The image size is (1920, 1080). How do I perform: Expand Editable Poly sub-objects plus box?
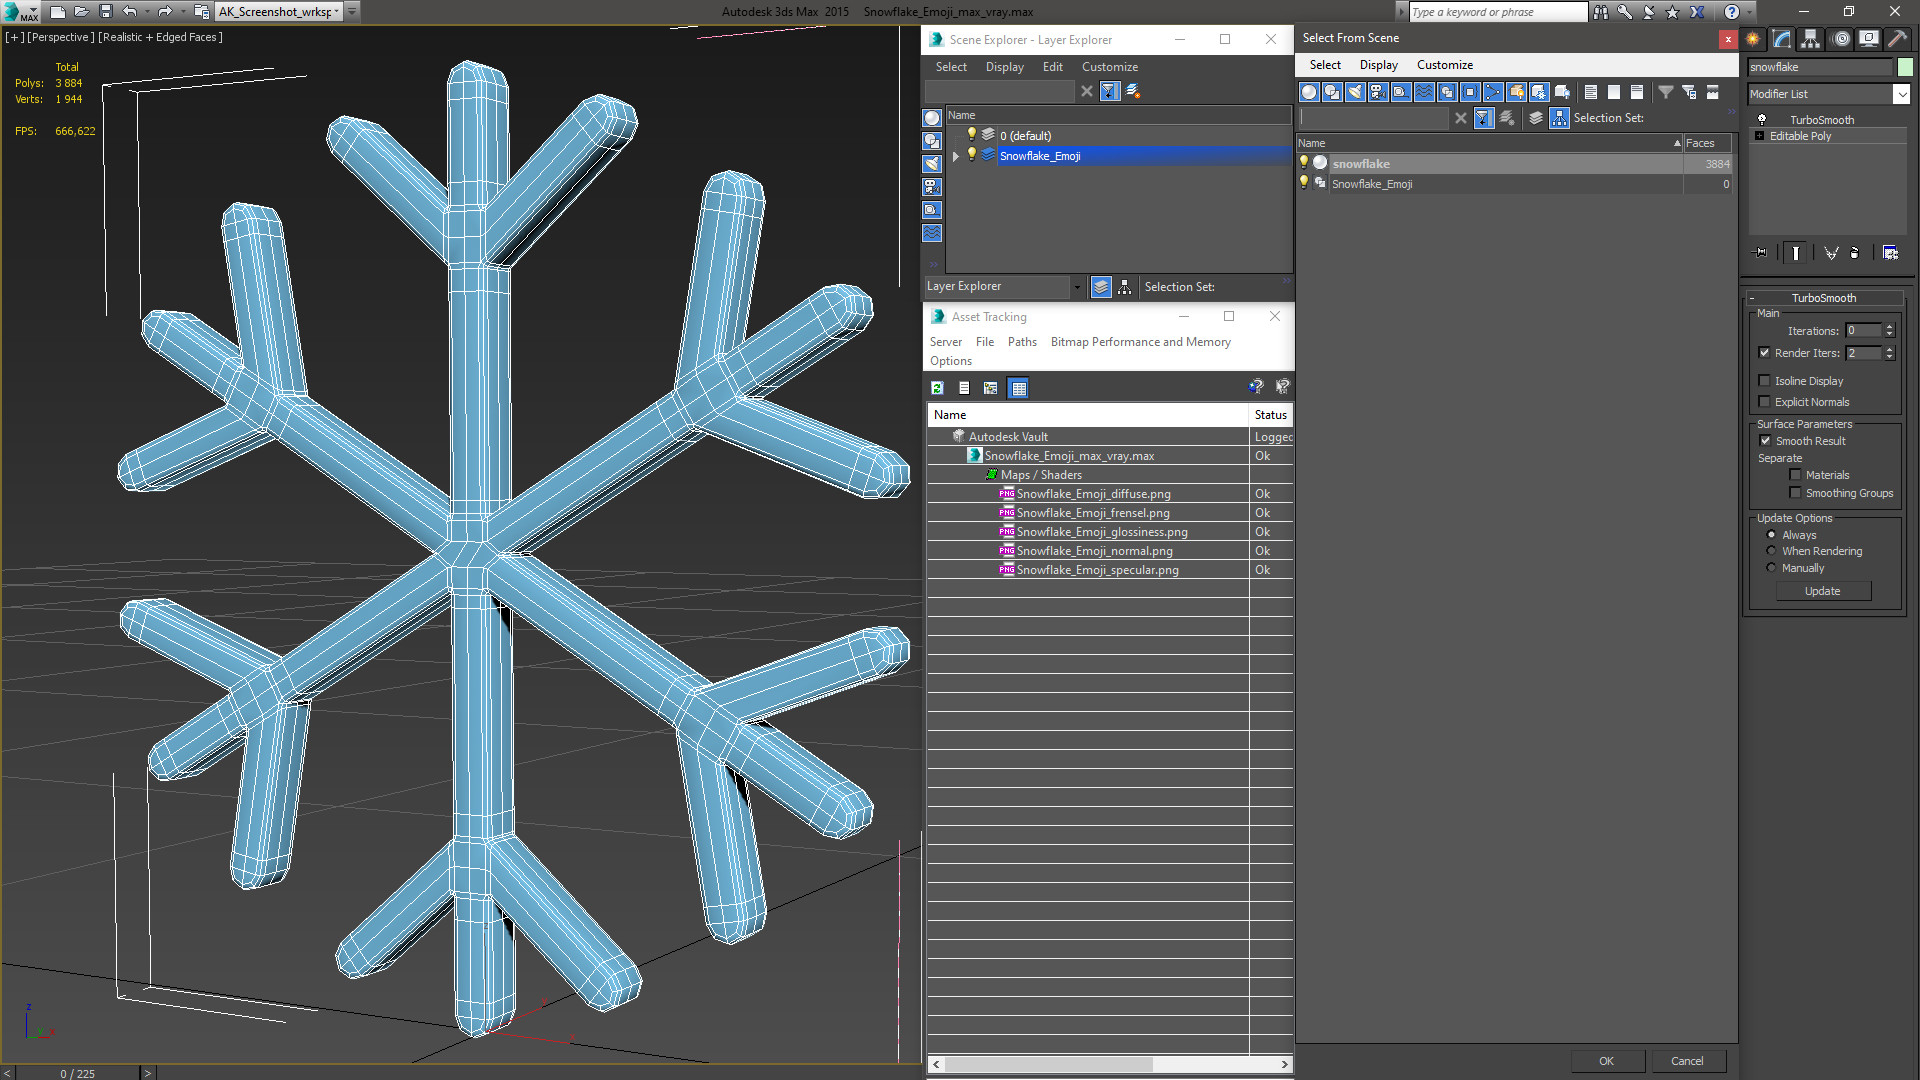[x=1759, y=136]
